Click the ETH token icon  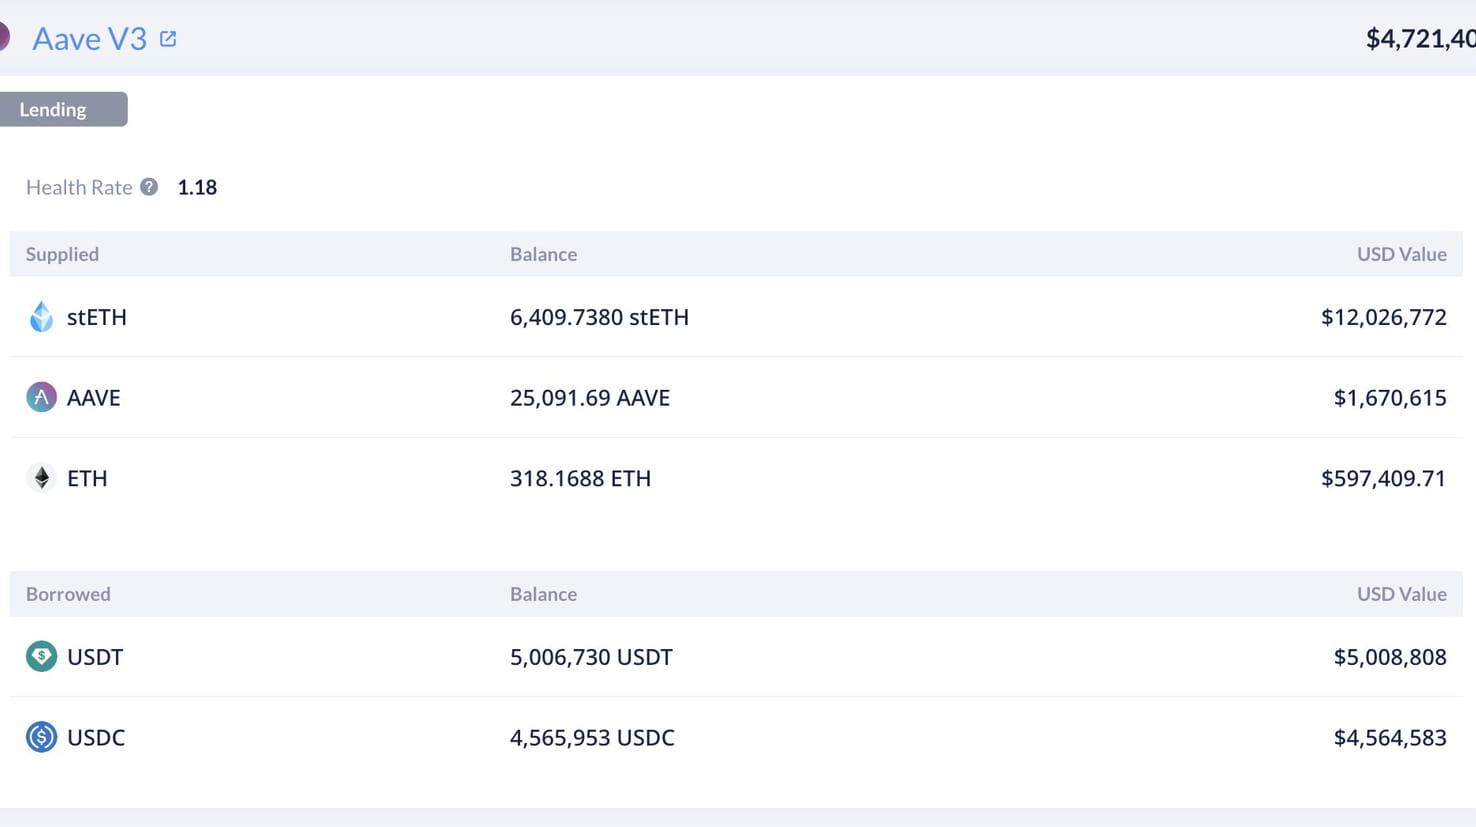(x=41, y=478)
